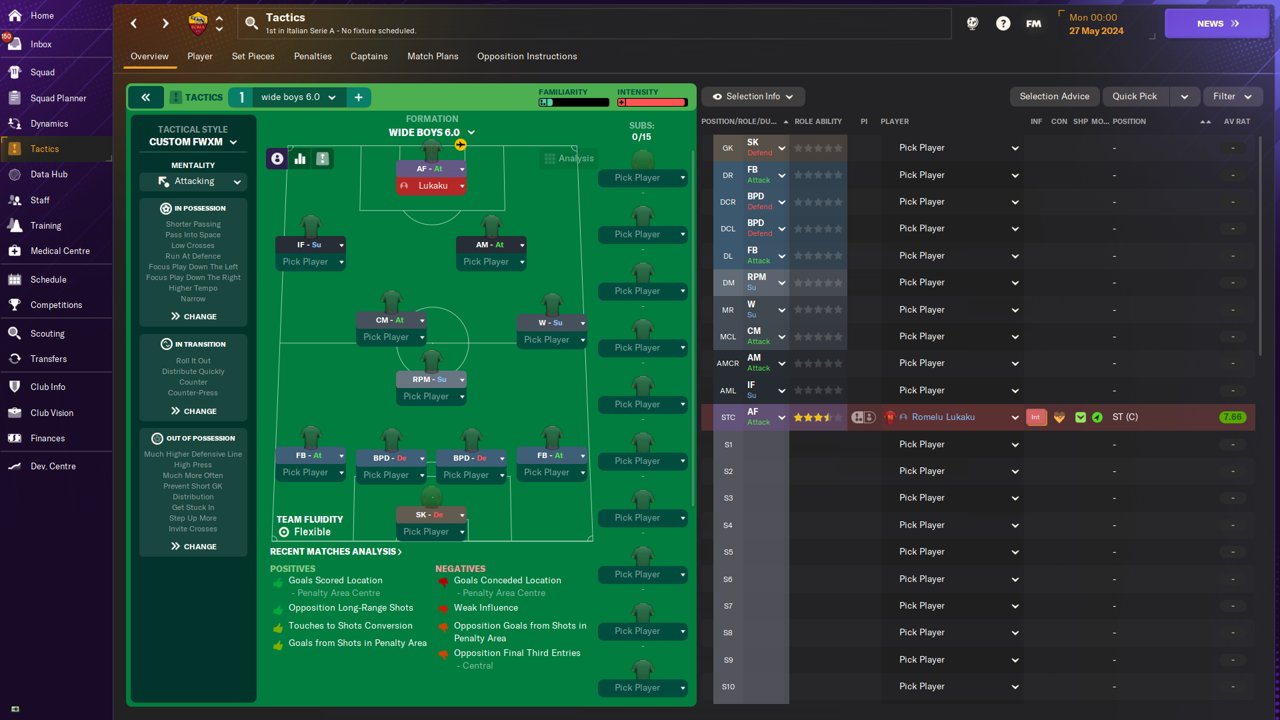The image size is (1280, 720).
Task: Open Home from the sidebar
Action: pos(42,16)
